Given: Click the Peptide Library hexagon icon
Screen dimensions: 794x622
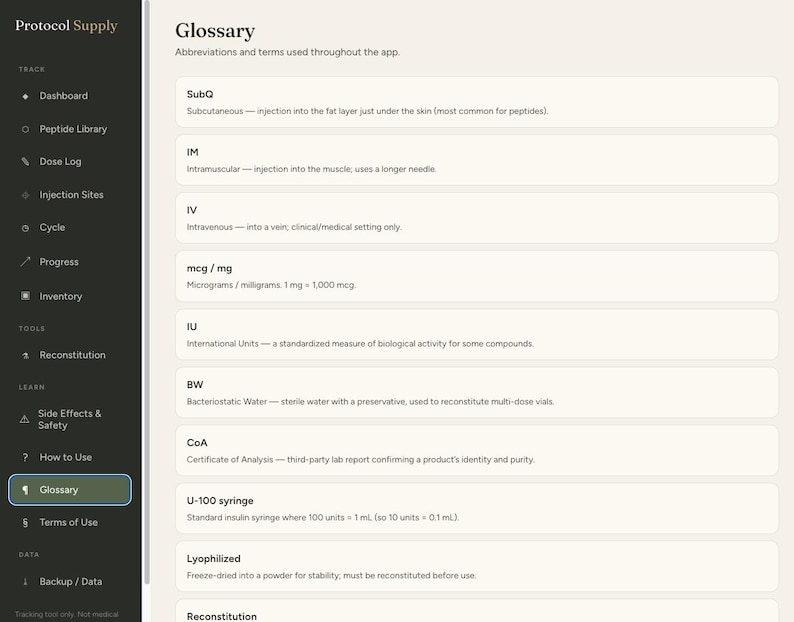Looking at the screenshot, I should coord(25,129).
